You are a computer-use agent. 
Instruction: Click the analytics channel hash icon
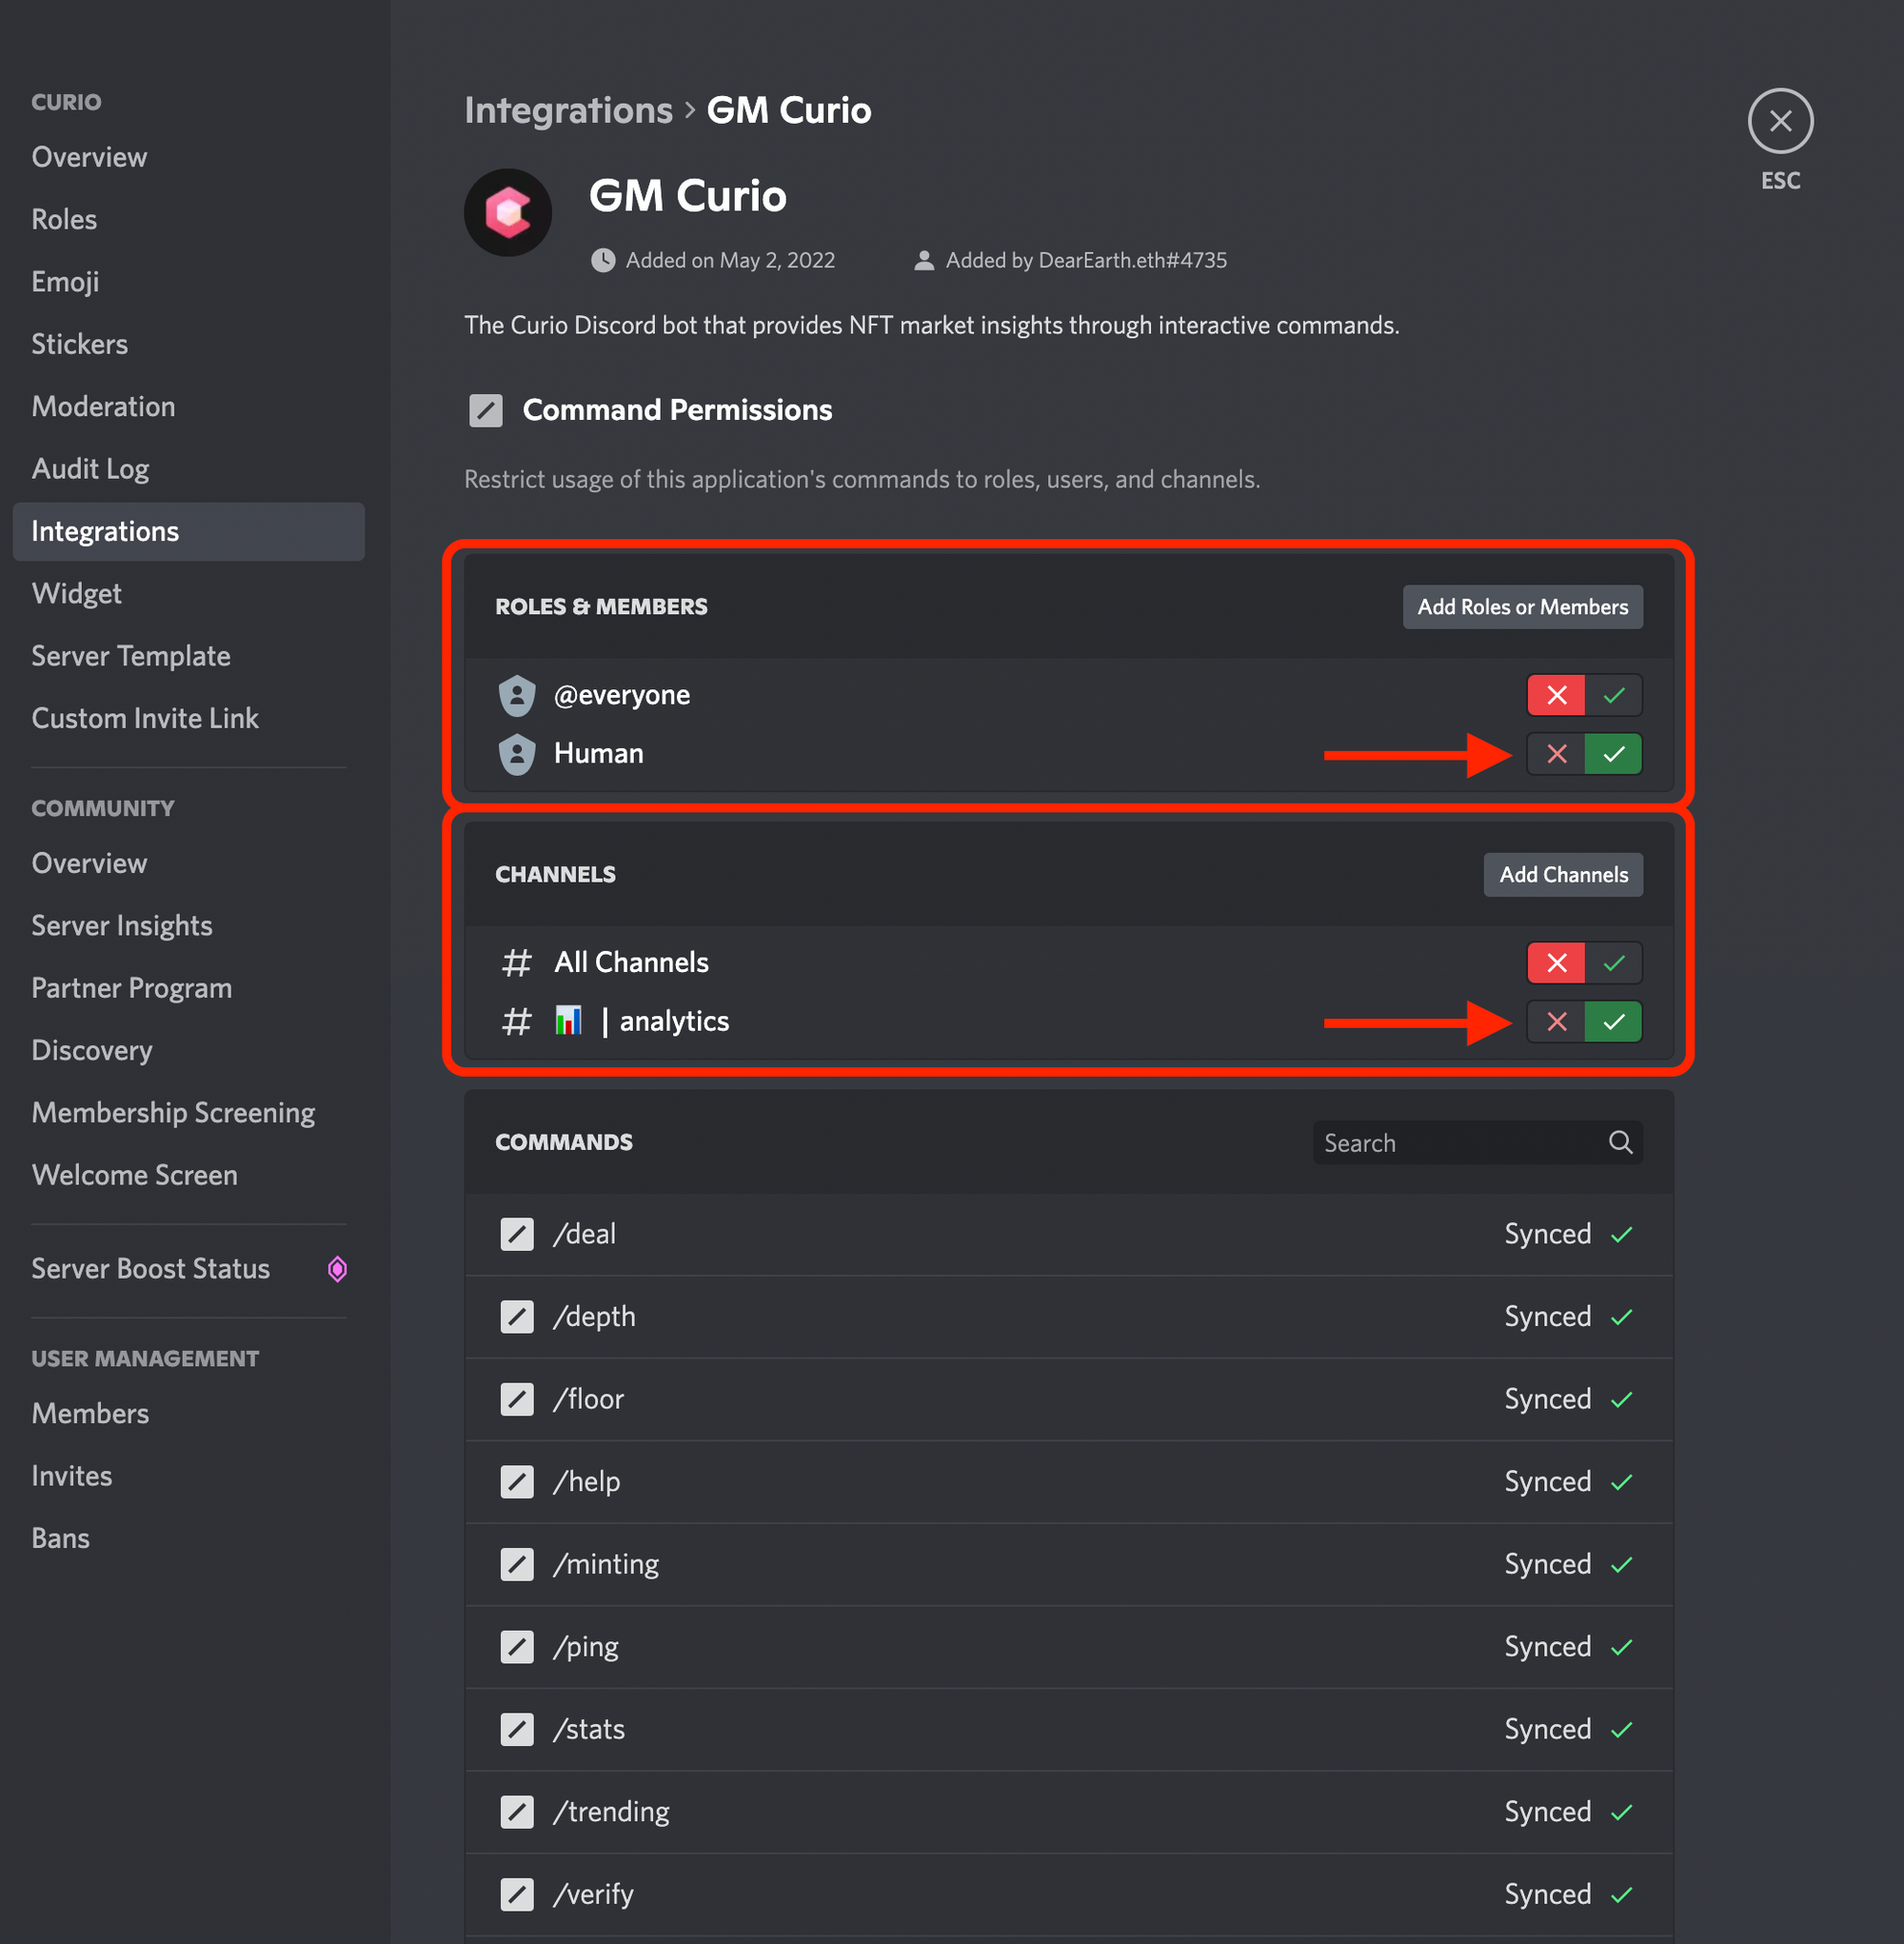516,1022
